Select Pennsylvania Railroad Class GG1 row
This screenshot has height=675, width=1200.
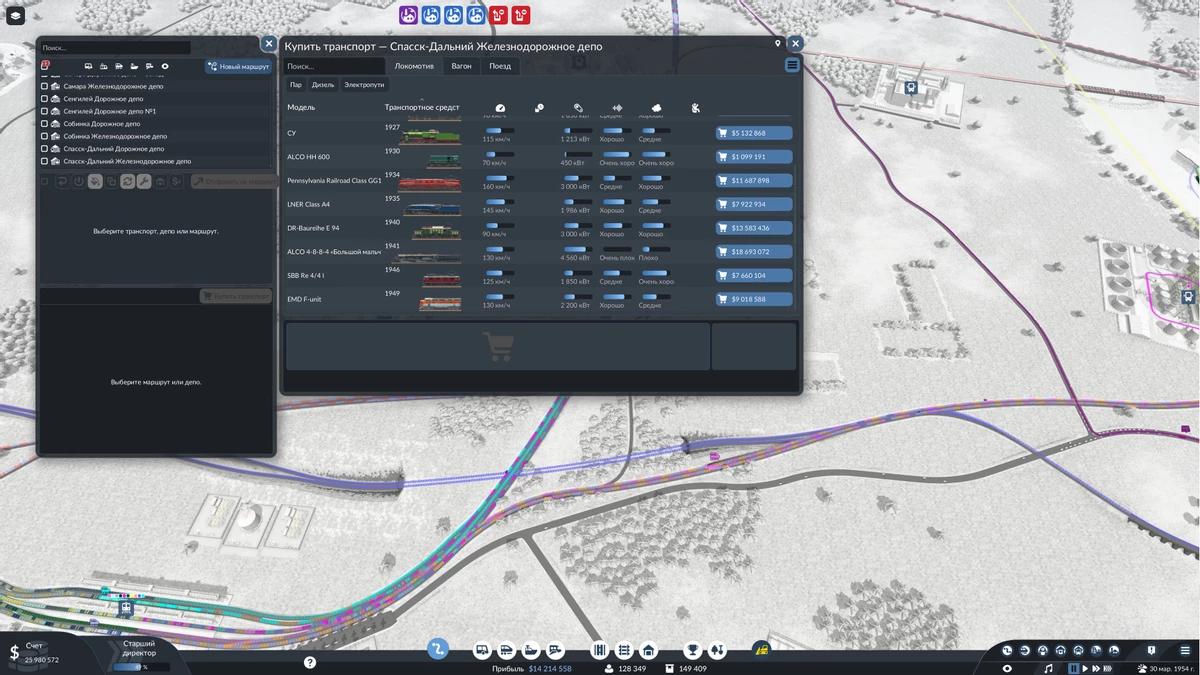(541, 181)
